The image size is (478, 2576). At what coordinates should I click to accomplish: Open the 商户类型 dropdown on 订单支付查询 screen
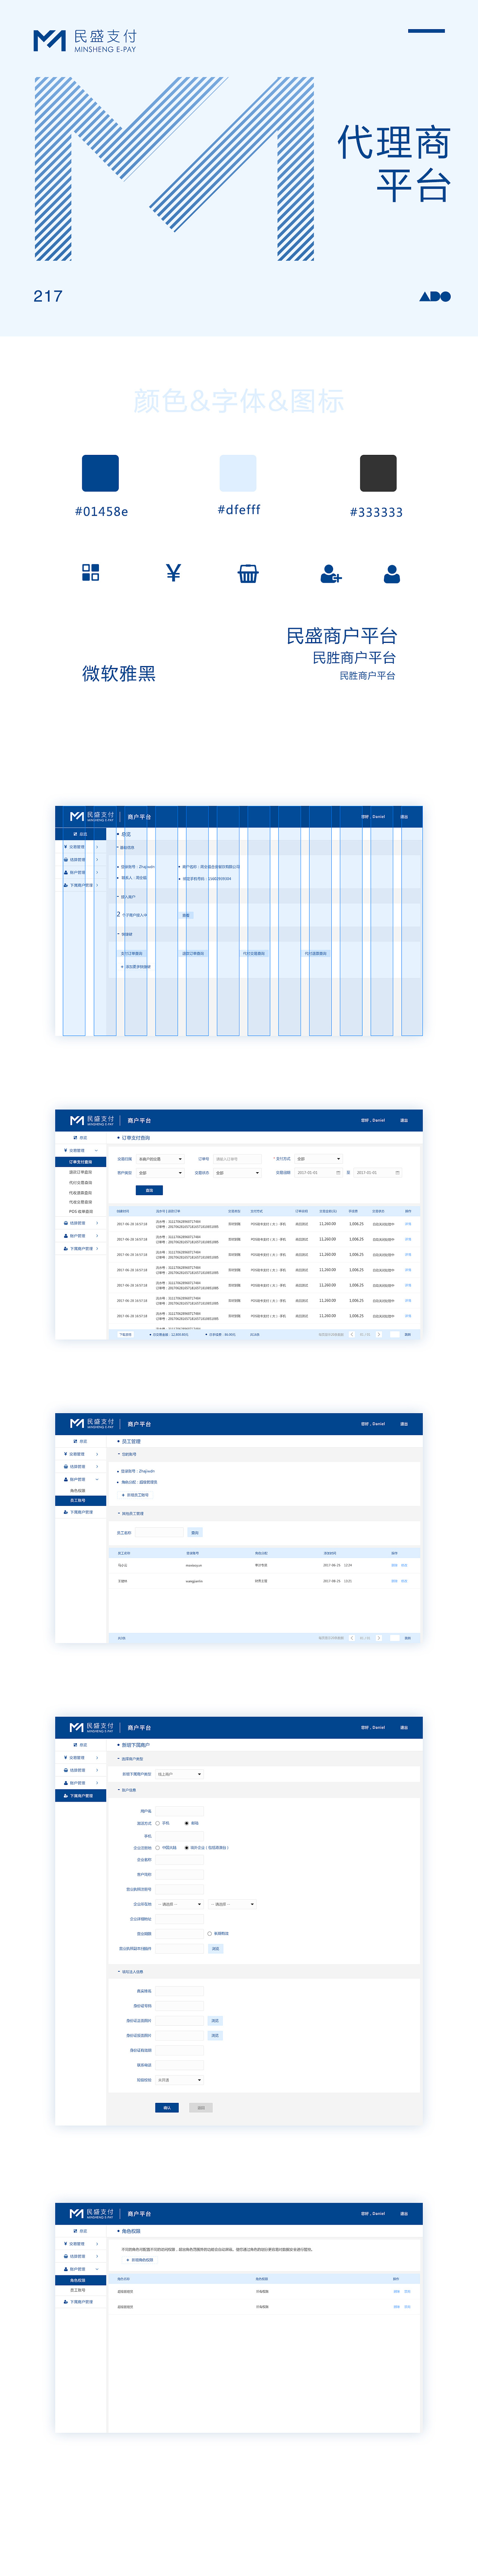(160, 1172)
